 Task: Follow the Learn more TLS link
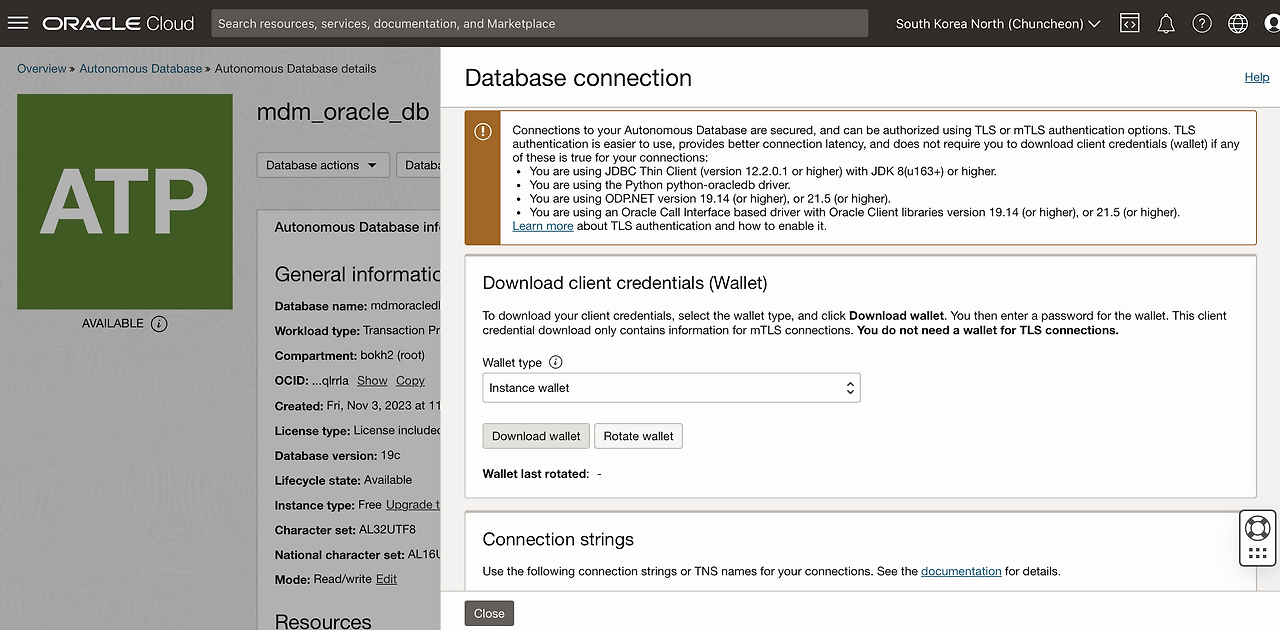tap(543, 226)
